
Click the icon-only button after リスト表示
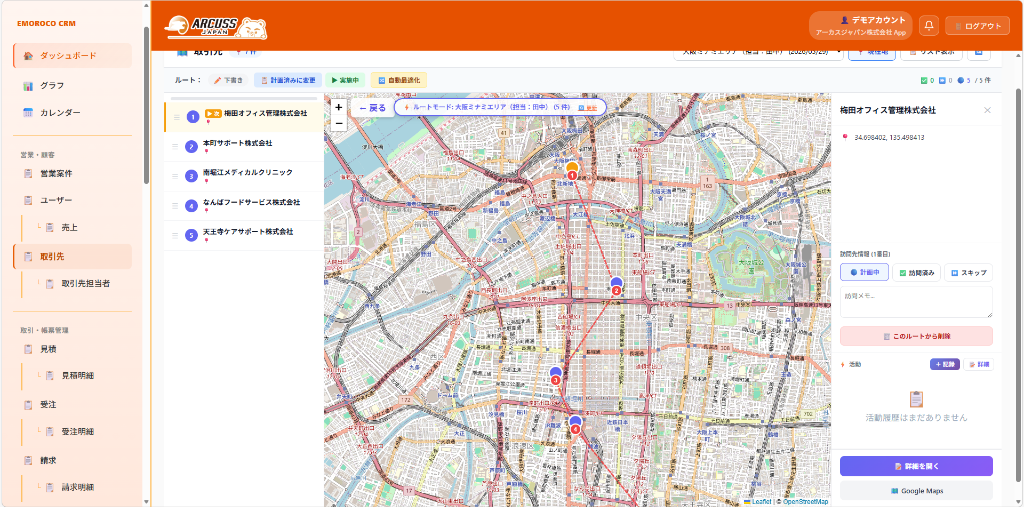click(x=979, y=52)
